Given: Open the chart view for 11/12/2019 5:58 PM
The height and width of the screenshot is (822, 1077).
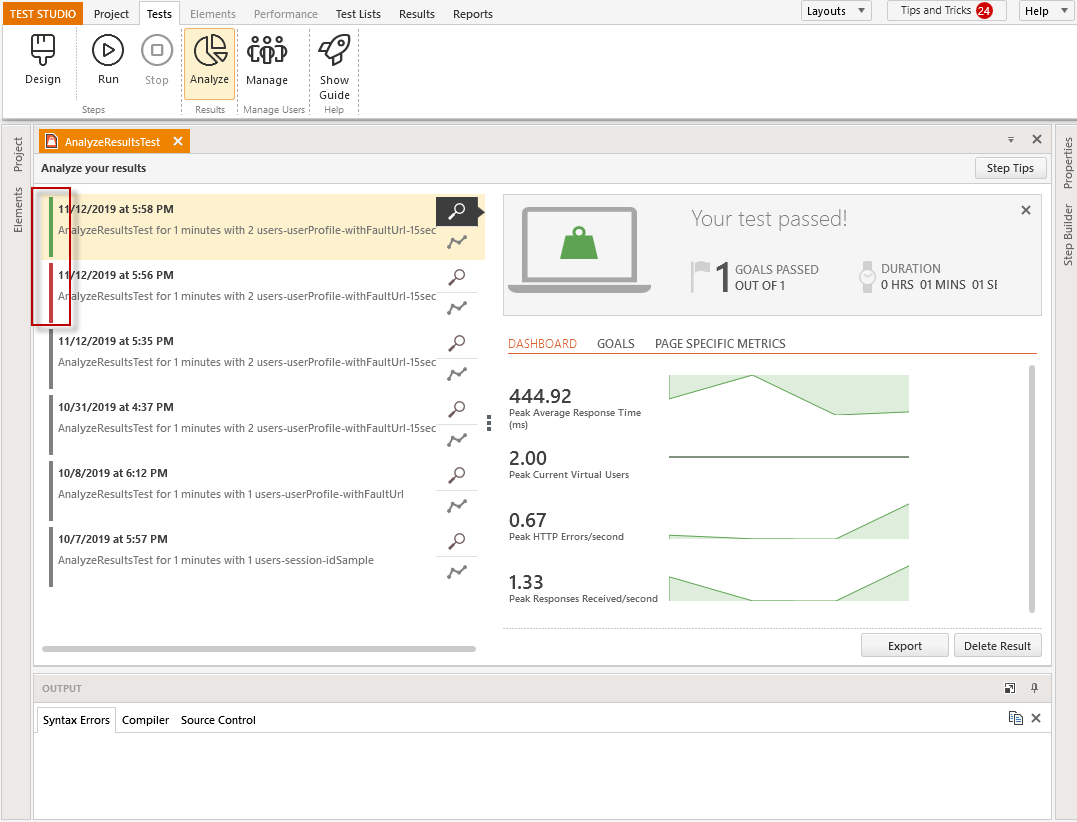Looking at the screenshot, I should 457,242.
